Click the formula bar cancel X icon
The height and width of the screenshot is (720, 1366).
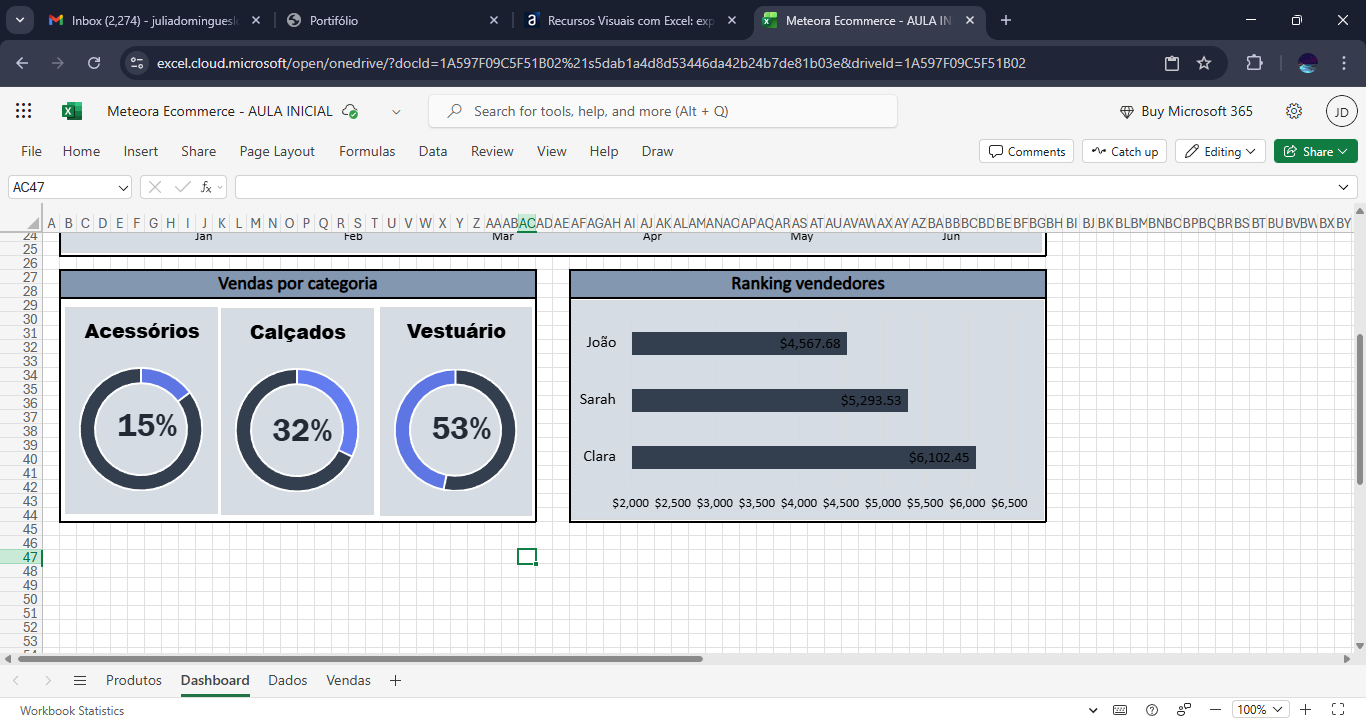tap(155, 187)
